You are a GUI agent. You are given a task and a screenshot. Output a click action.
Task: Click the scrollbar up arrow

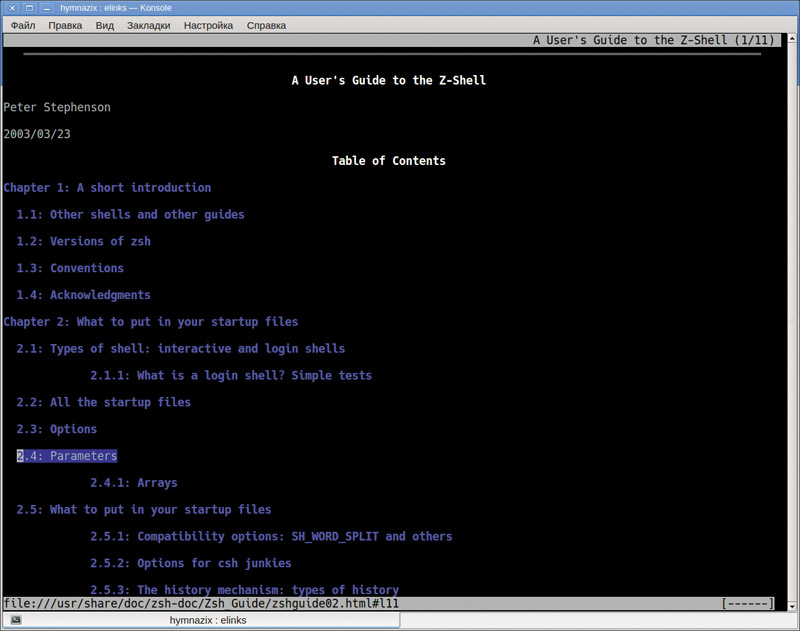[792, 38]
